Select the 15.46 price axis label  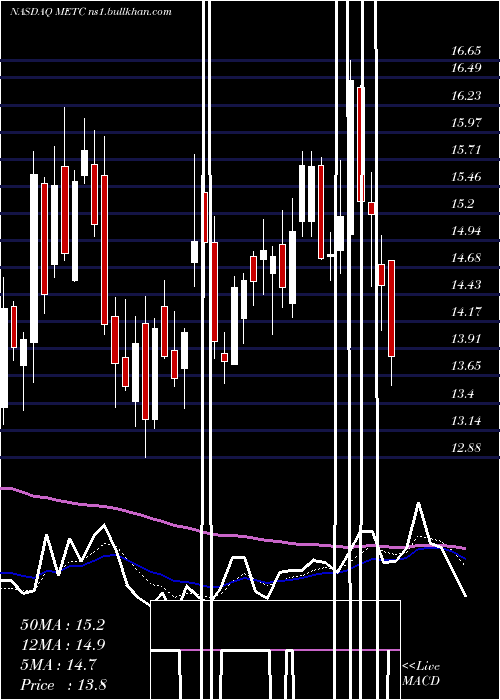point(466,177)
